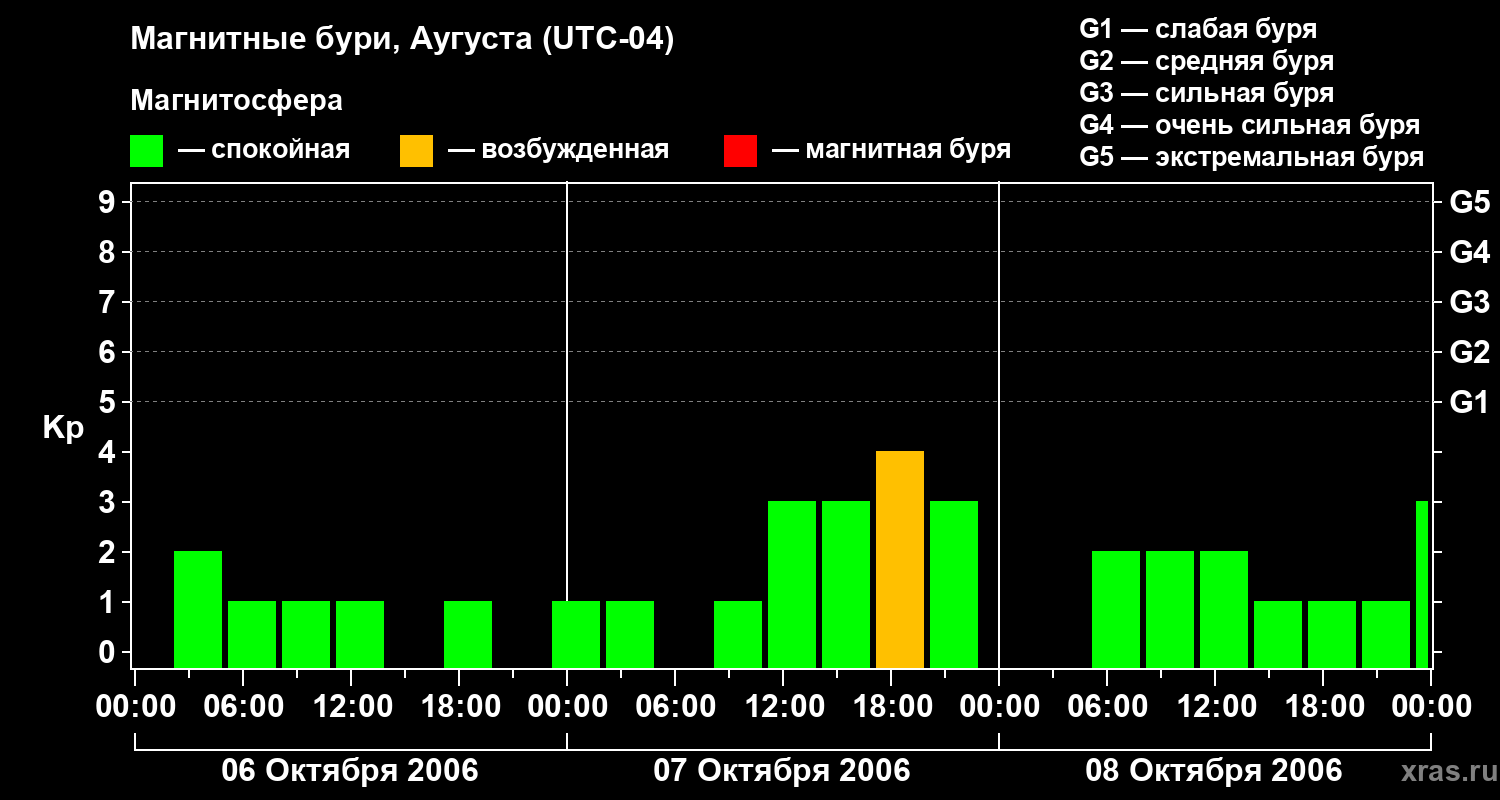Click the '08 Октября 2006' date label
This screenshot has width=1500, height=800.
(x=1214, y=771)
